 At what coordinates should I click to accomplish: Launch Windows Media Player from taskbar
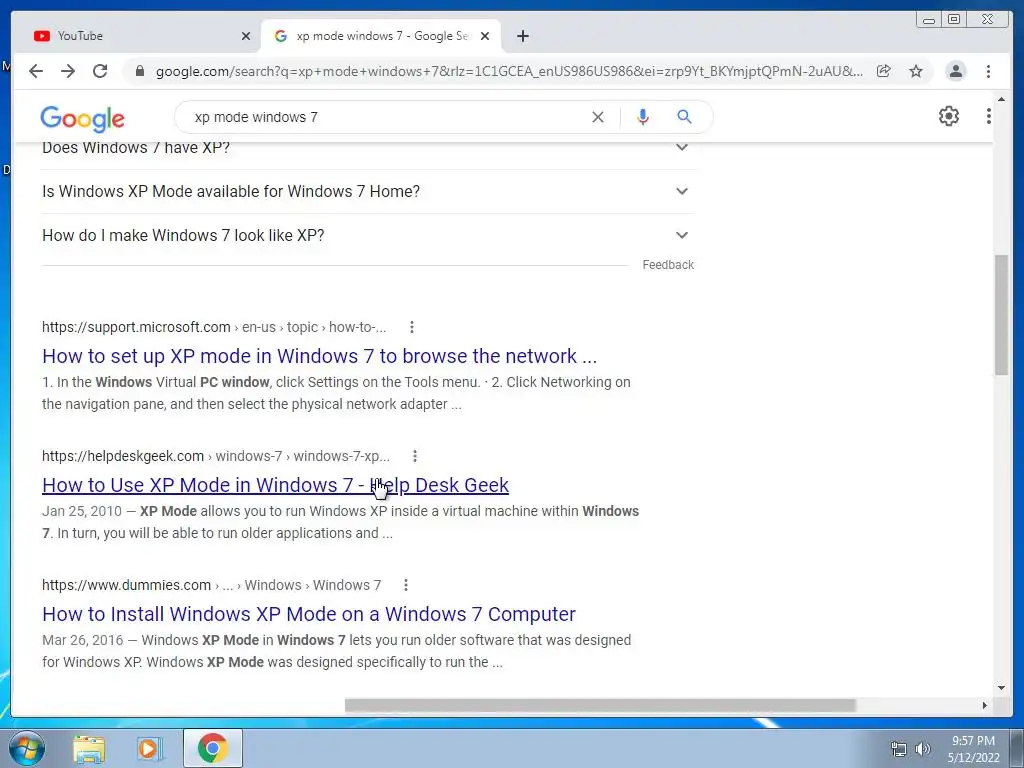(150, 748)
